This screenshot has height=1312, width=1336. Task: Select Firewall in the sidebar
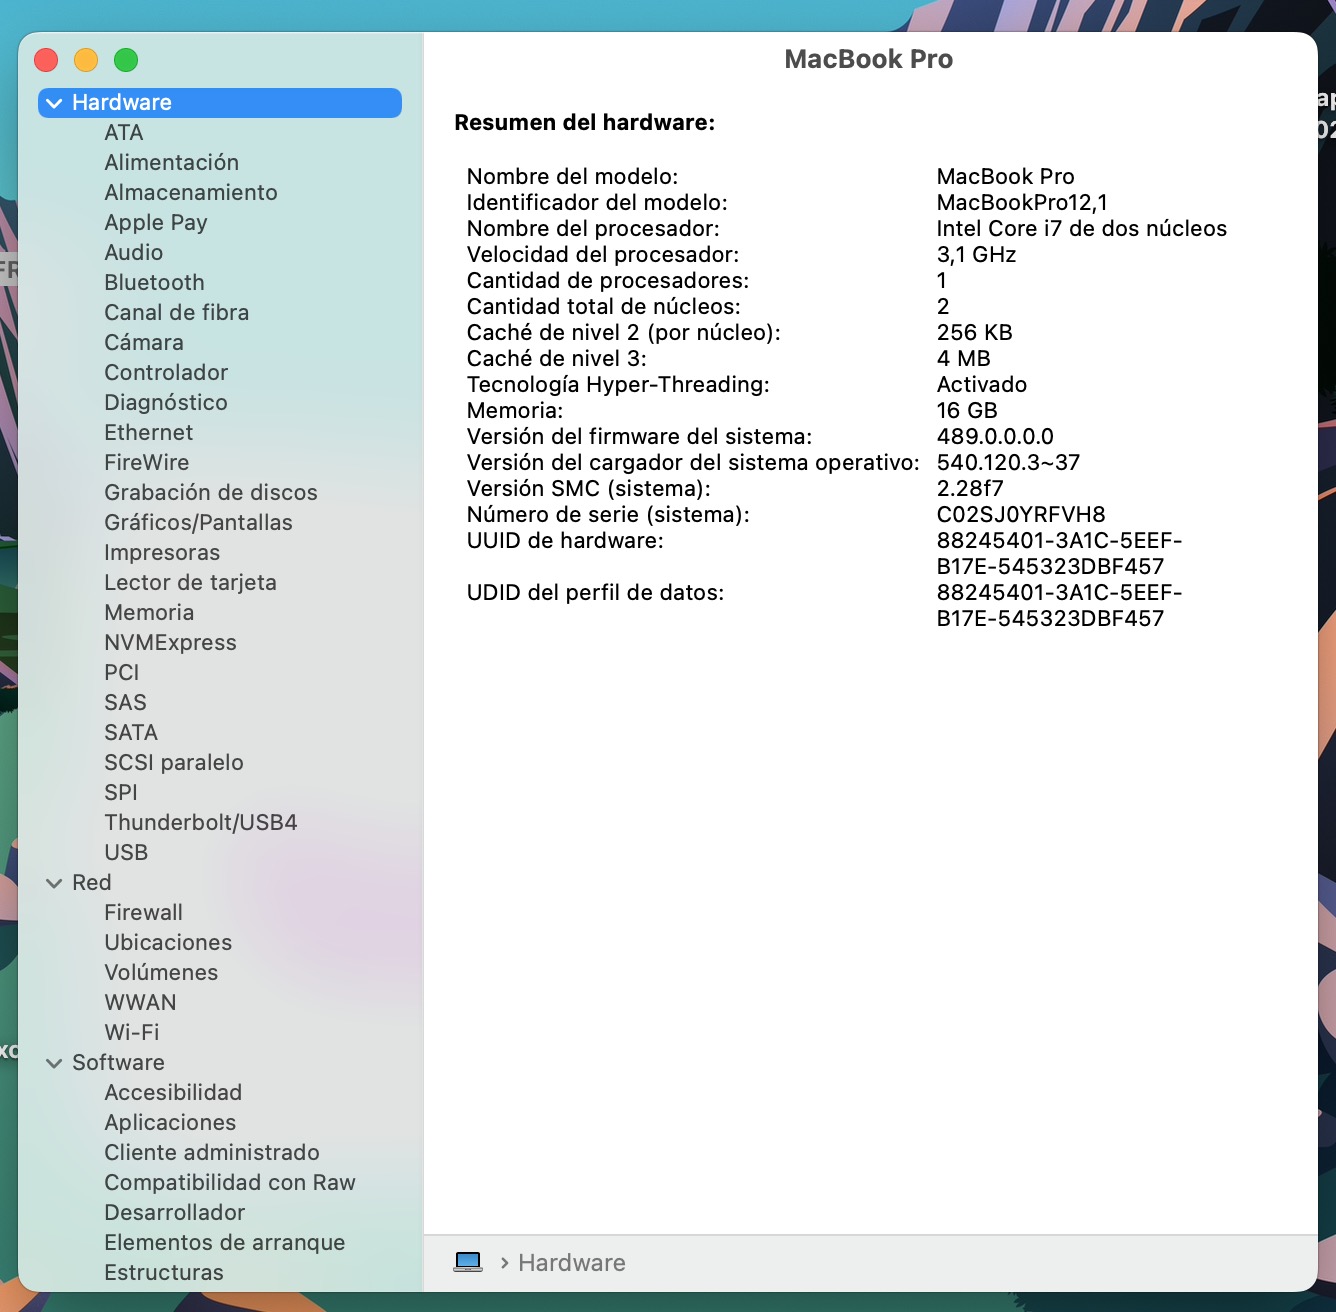point(143,913)
